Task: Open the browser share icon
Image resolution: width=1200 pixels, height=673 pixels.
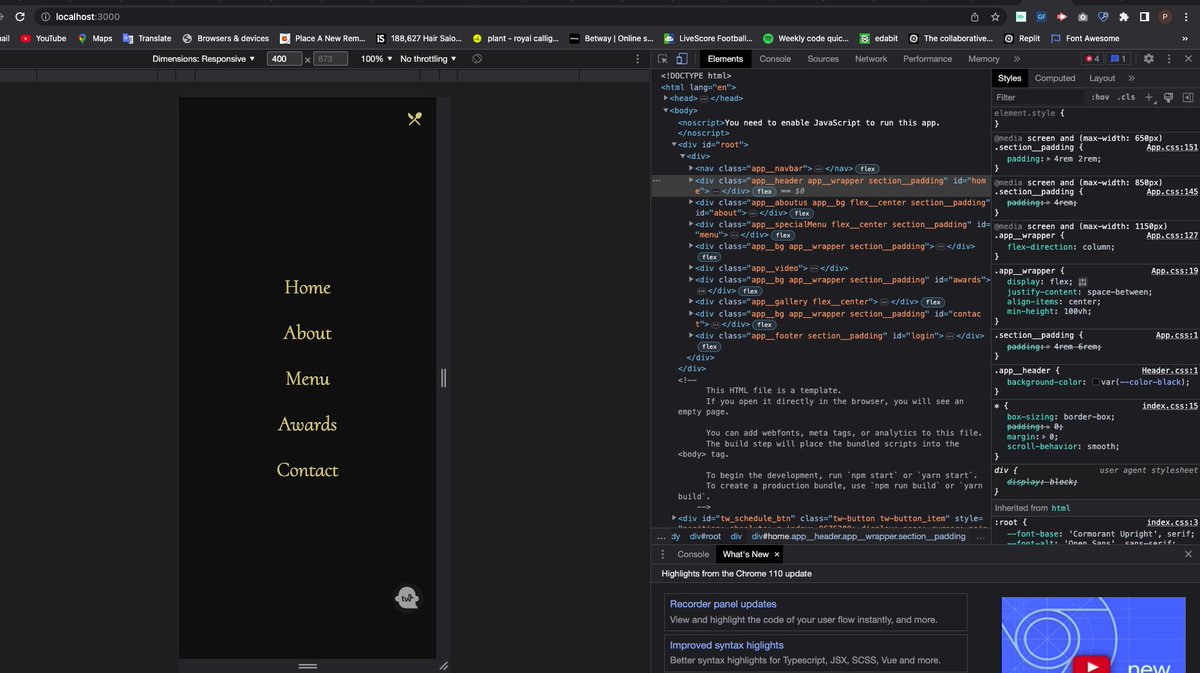Action: click(x=975, y=17)
